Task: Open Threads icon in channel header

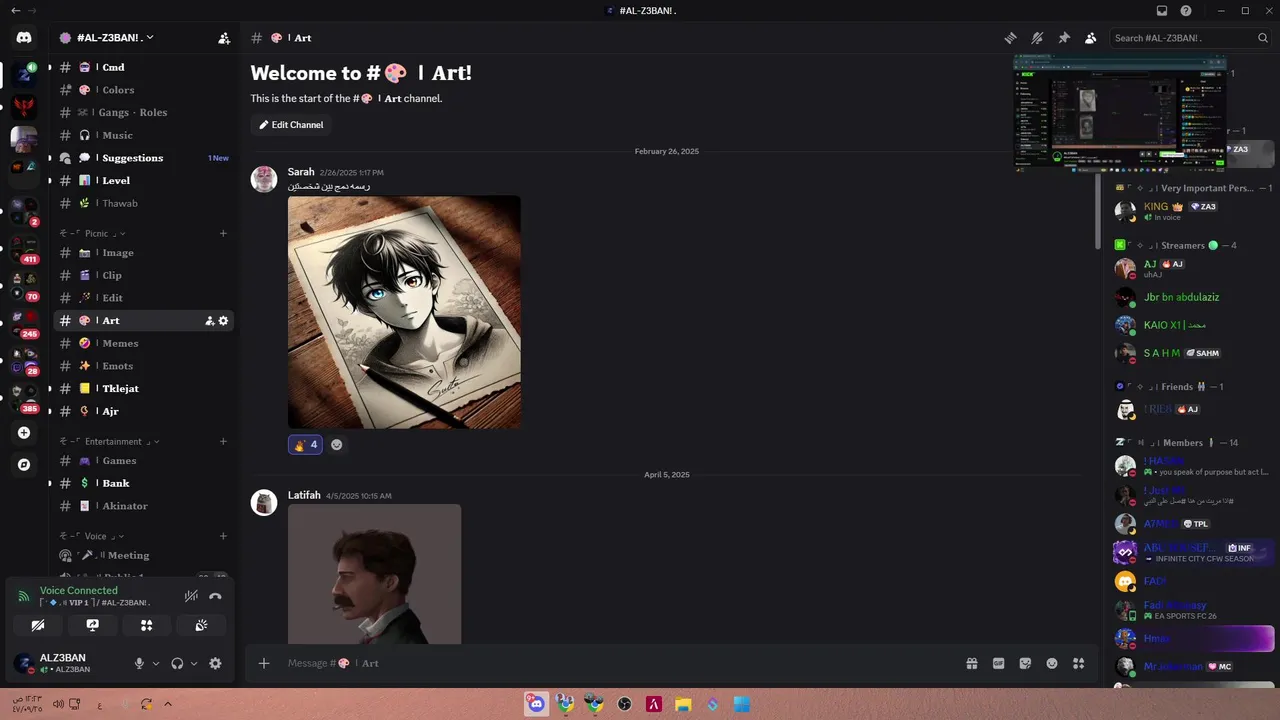Action: click(x=1011, y=38)
